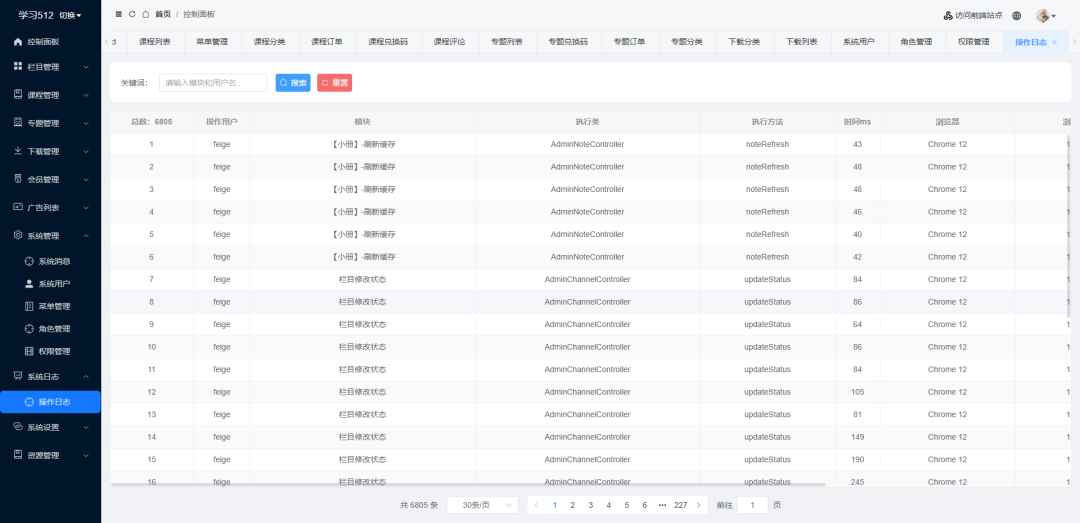Image resolution: width=1080 pixels, height=523 pixels.
Task: Click the blue 搜索 button
Action: [x=293, y=83]
